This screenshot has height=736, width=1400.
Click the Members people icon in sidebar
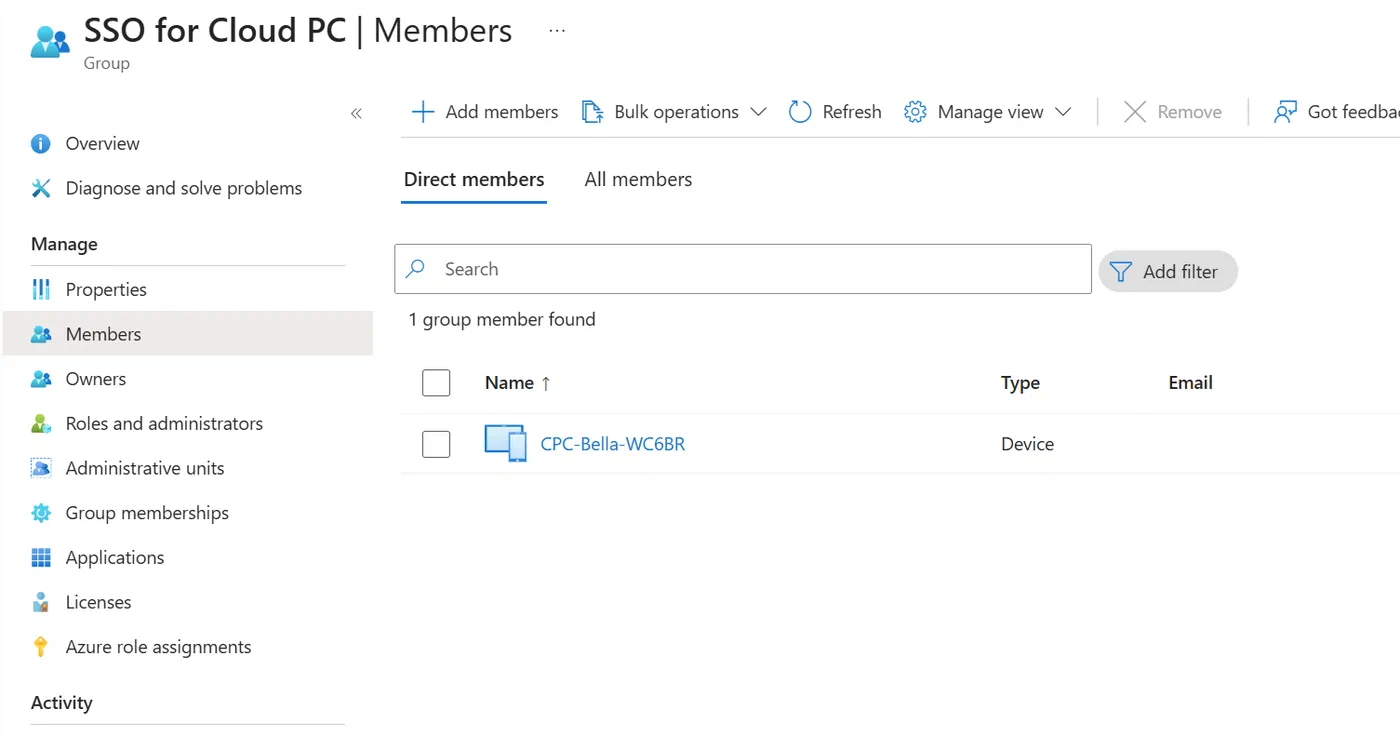(x=41, y=334)
